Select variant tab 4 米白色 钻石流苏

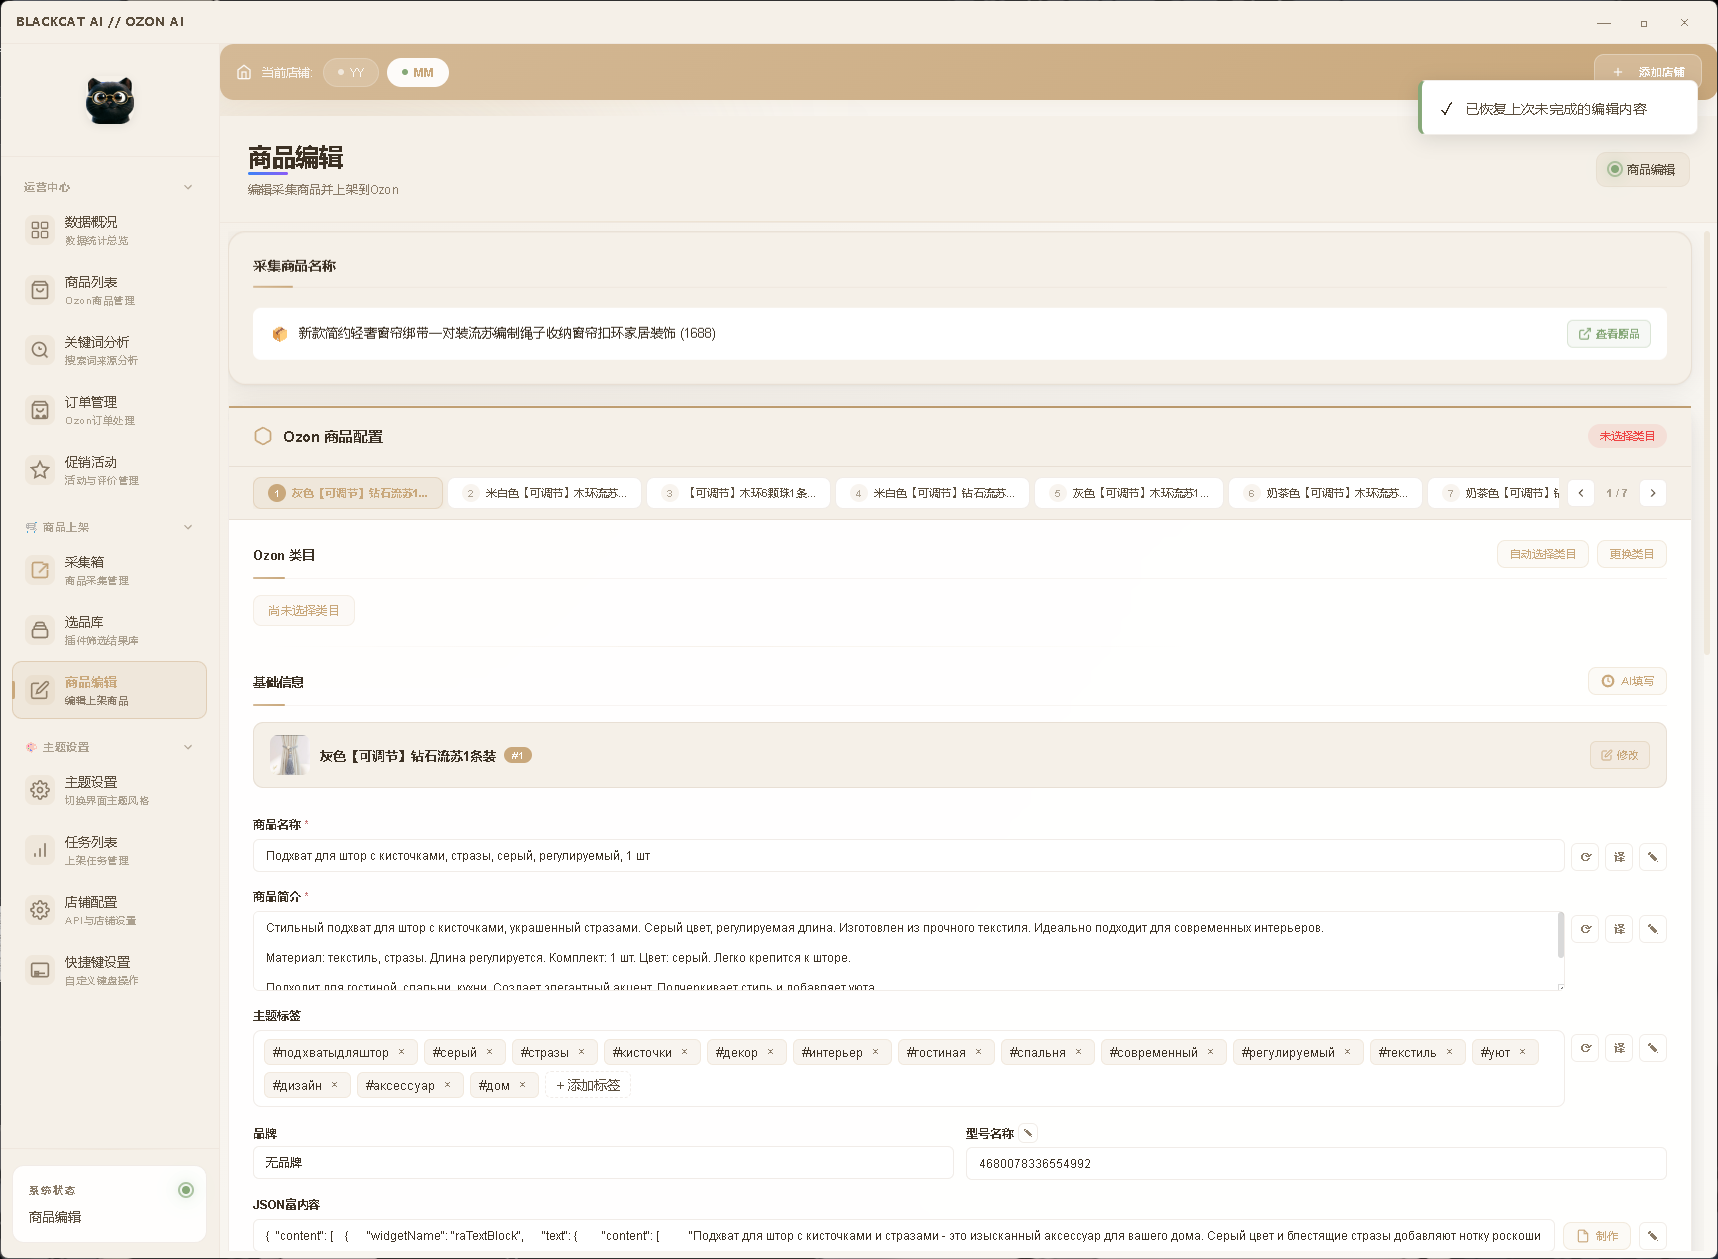pos(932,493)
